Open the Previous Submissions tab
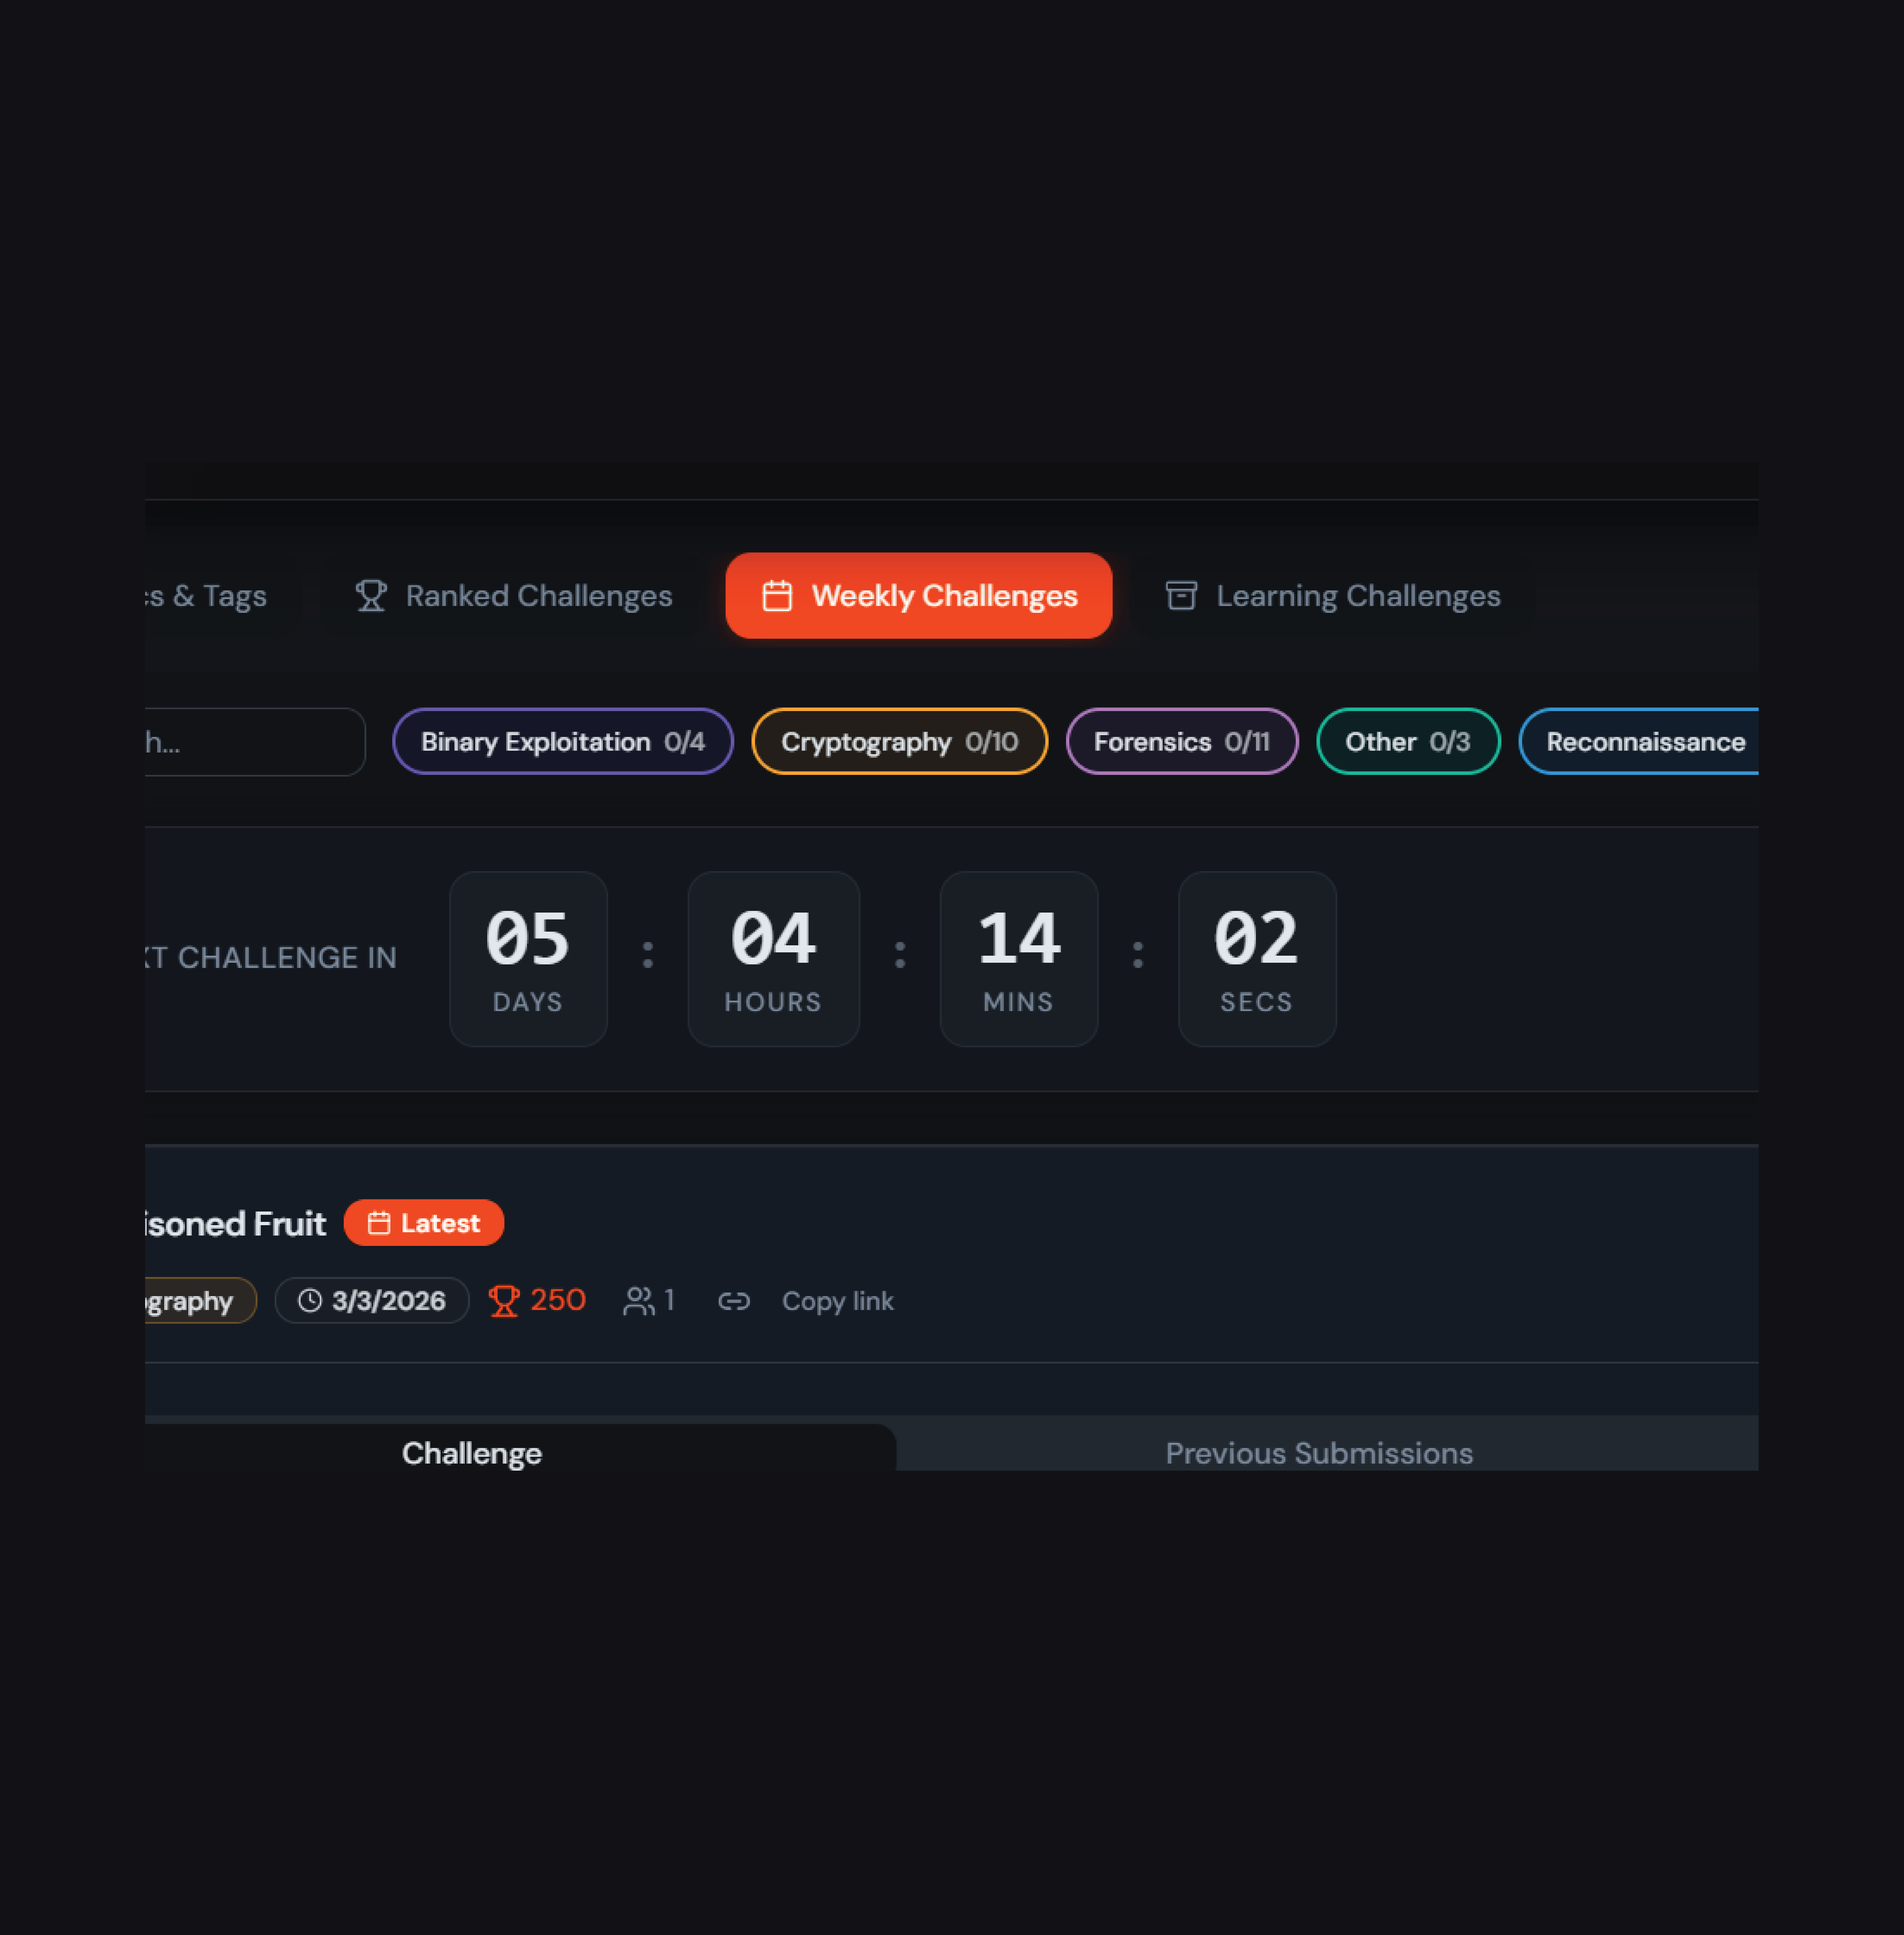 (x=1318, y=1452)
